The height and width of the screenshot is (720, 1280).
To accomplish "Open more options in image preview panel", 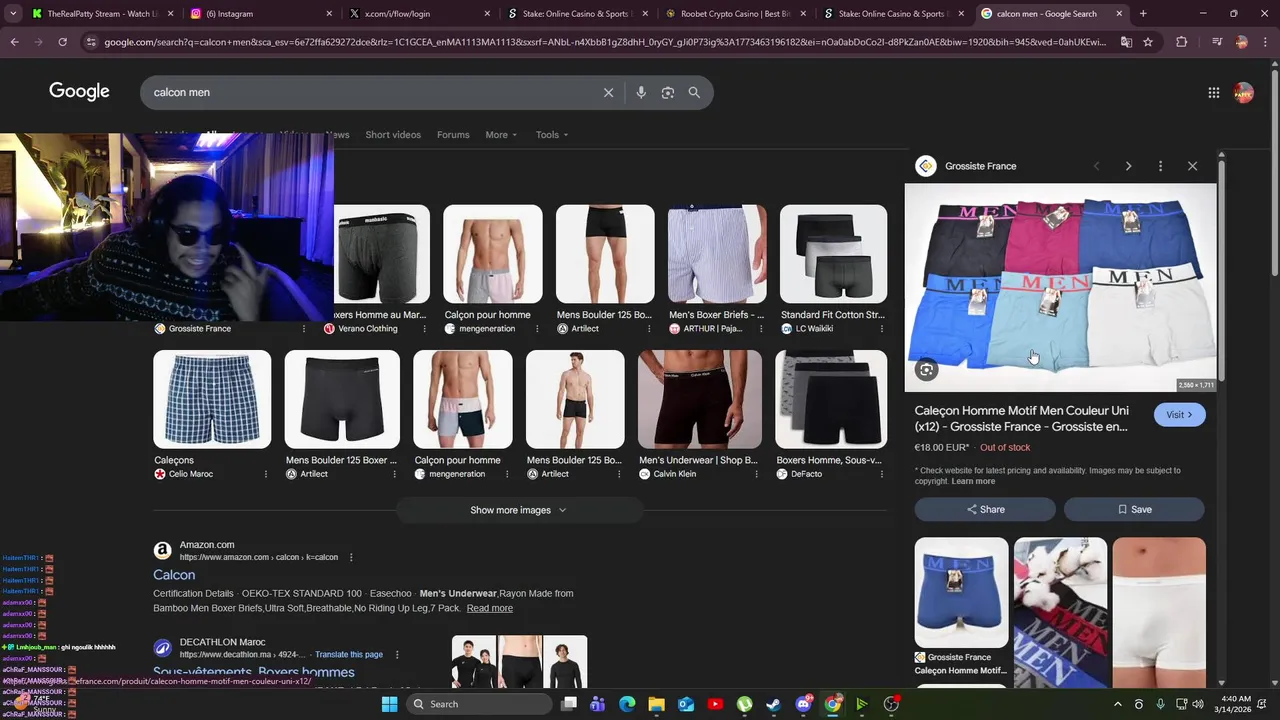I will tap(1160, 166).
